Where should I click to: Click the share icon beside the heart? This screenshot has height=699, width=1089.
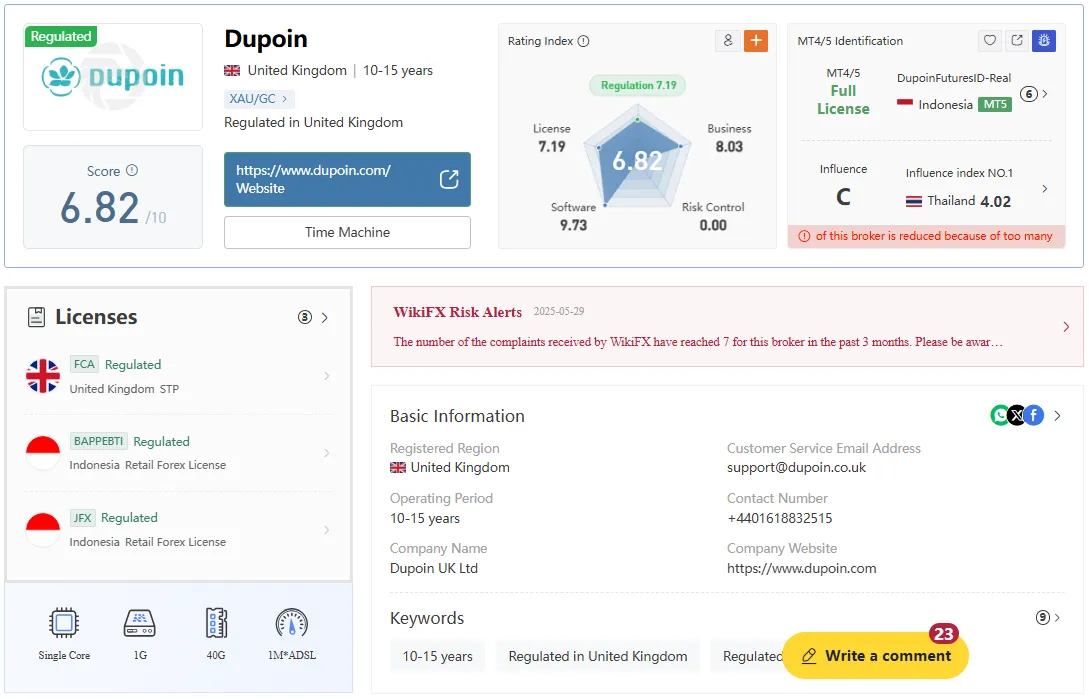1017,41
